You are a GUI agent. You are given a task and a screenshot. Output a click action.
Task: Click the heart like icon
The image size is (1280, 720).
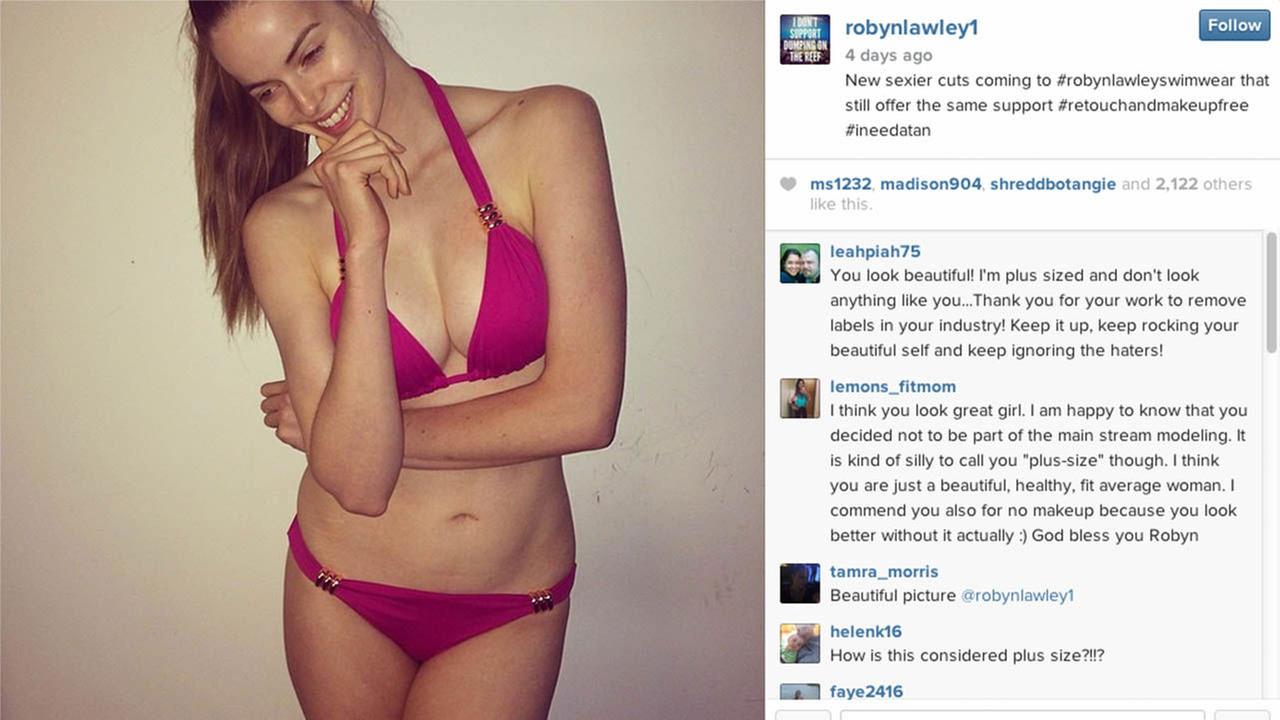click(x=788, y=184)
